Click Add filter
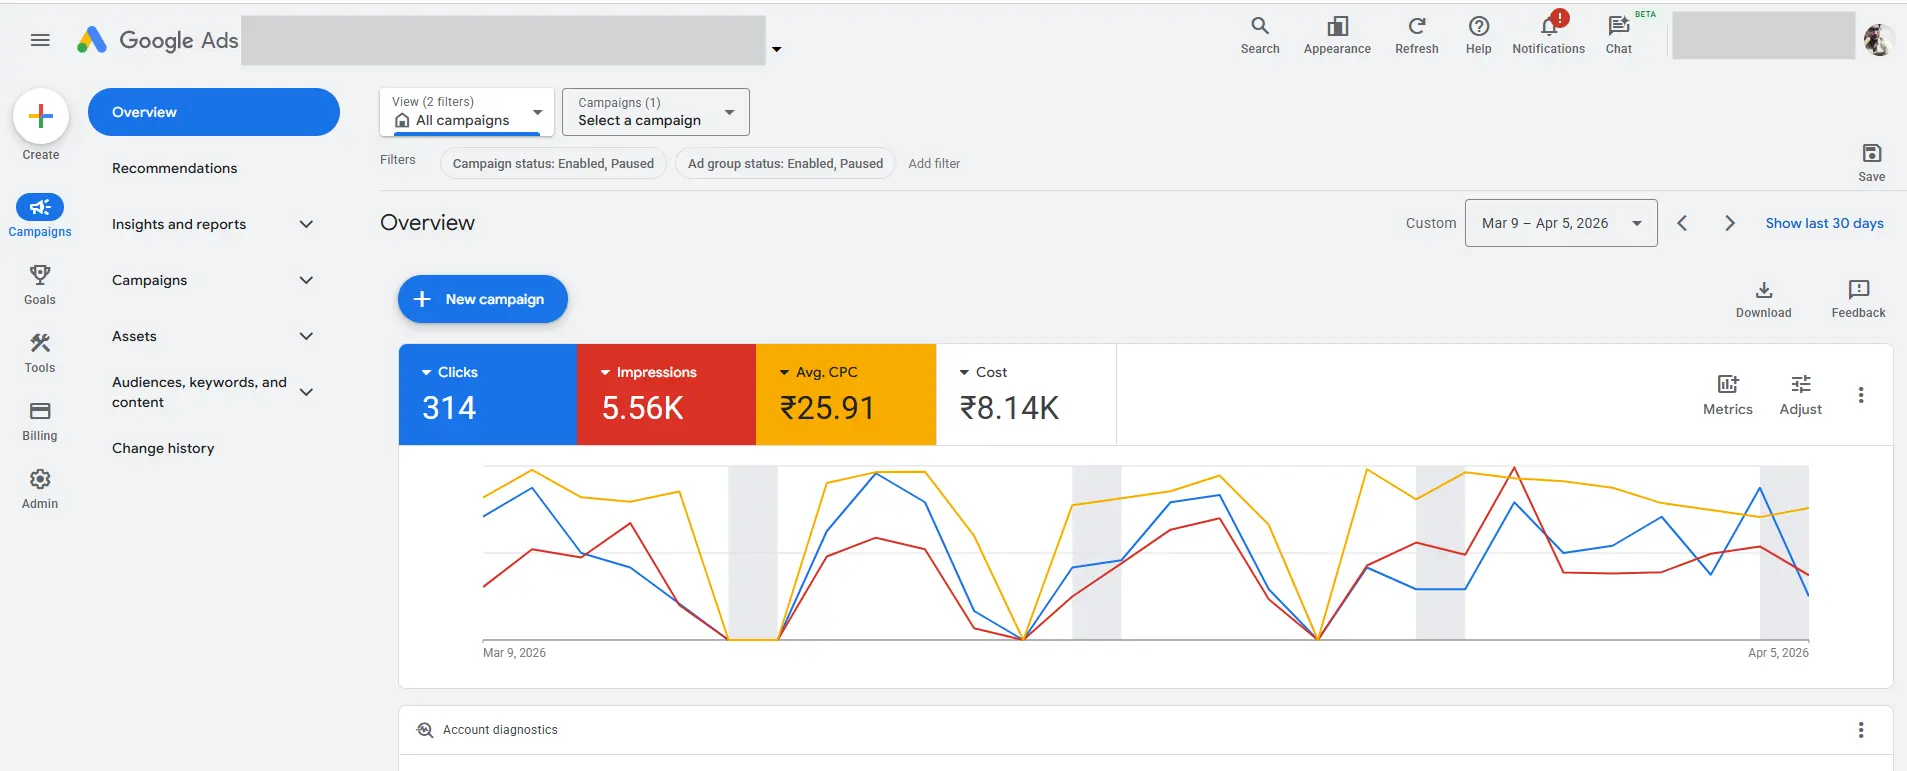Image resolution: width=1907 pixels, height=771 pixels. 934,163
